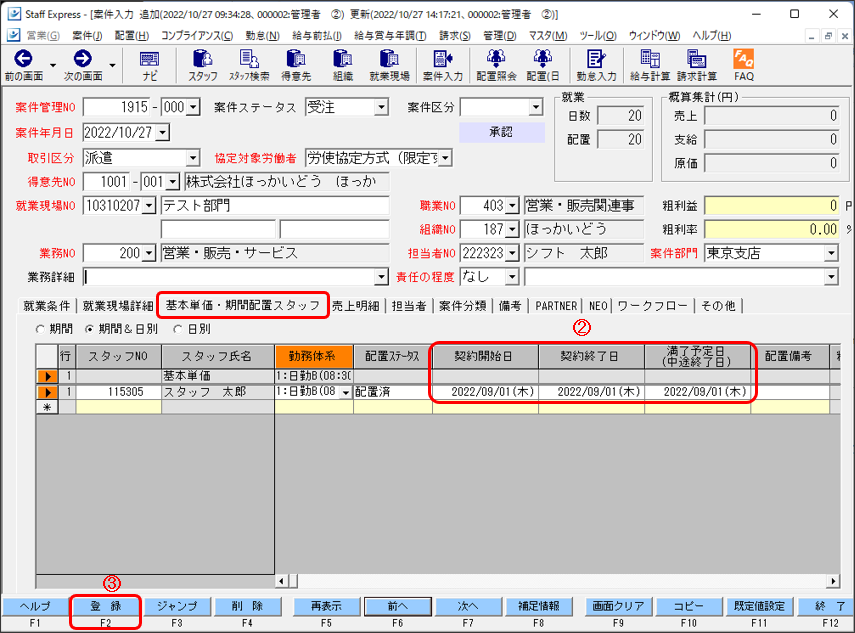The height and width of the screenshot is (633, 855).
Task: Open the 配置照会 toolbar icon
Action: pyautogui.click(x=496, y=65)
